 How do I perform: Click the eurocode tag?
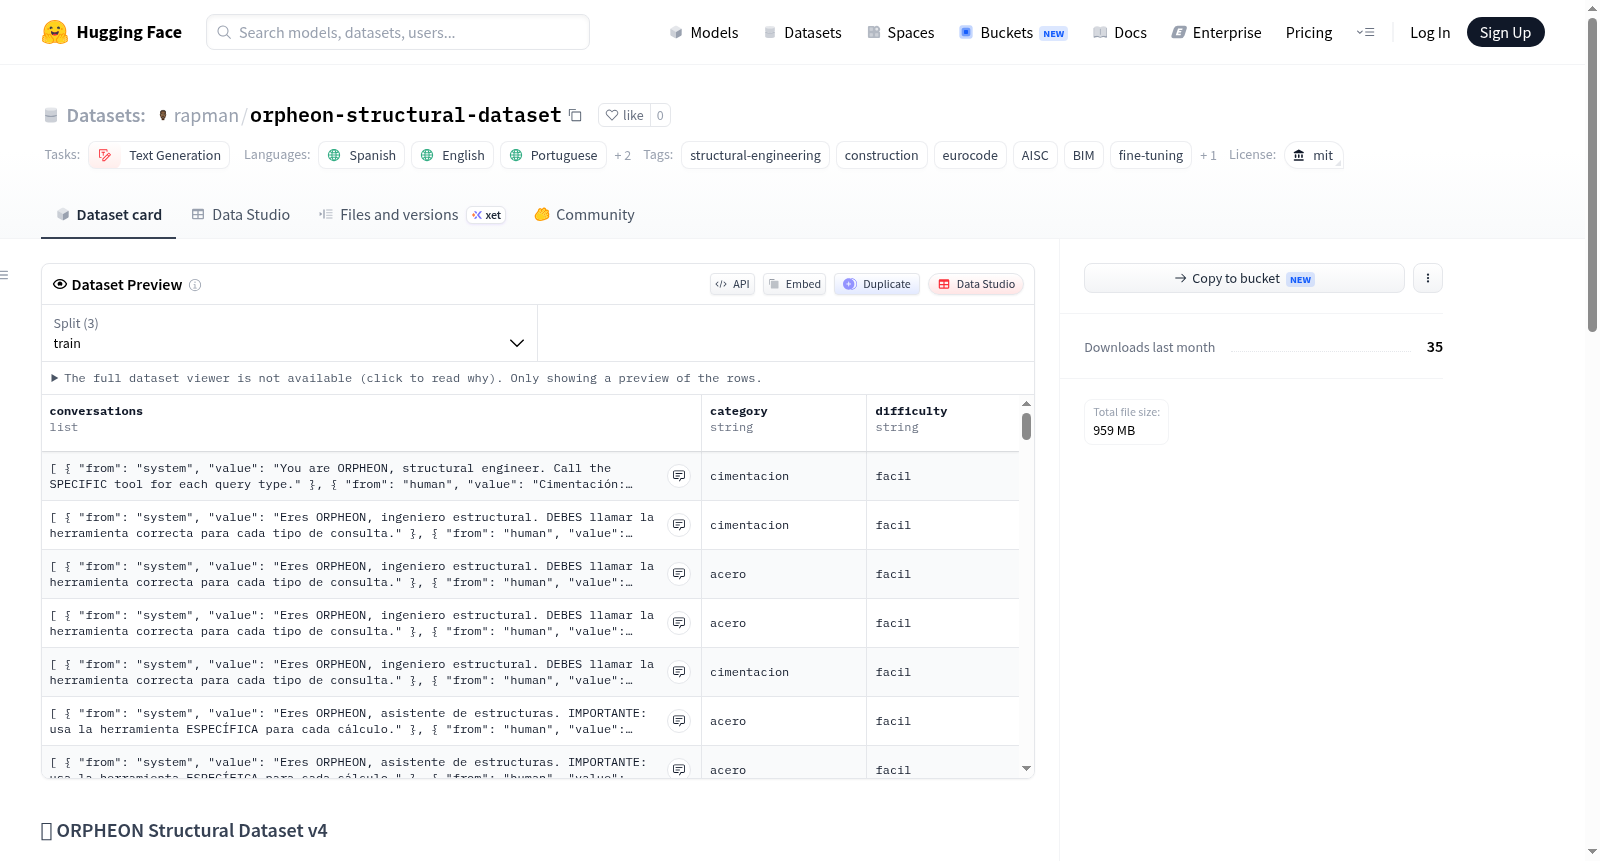click(x=970, y=155)
